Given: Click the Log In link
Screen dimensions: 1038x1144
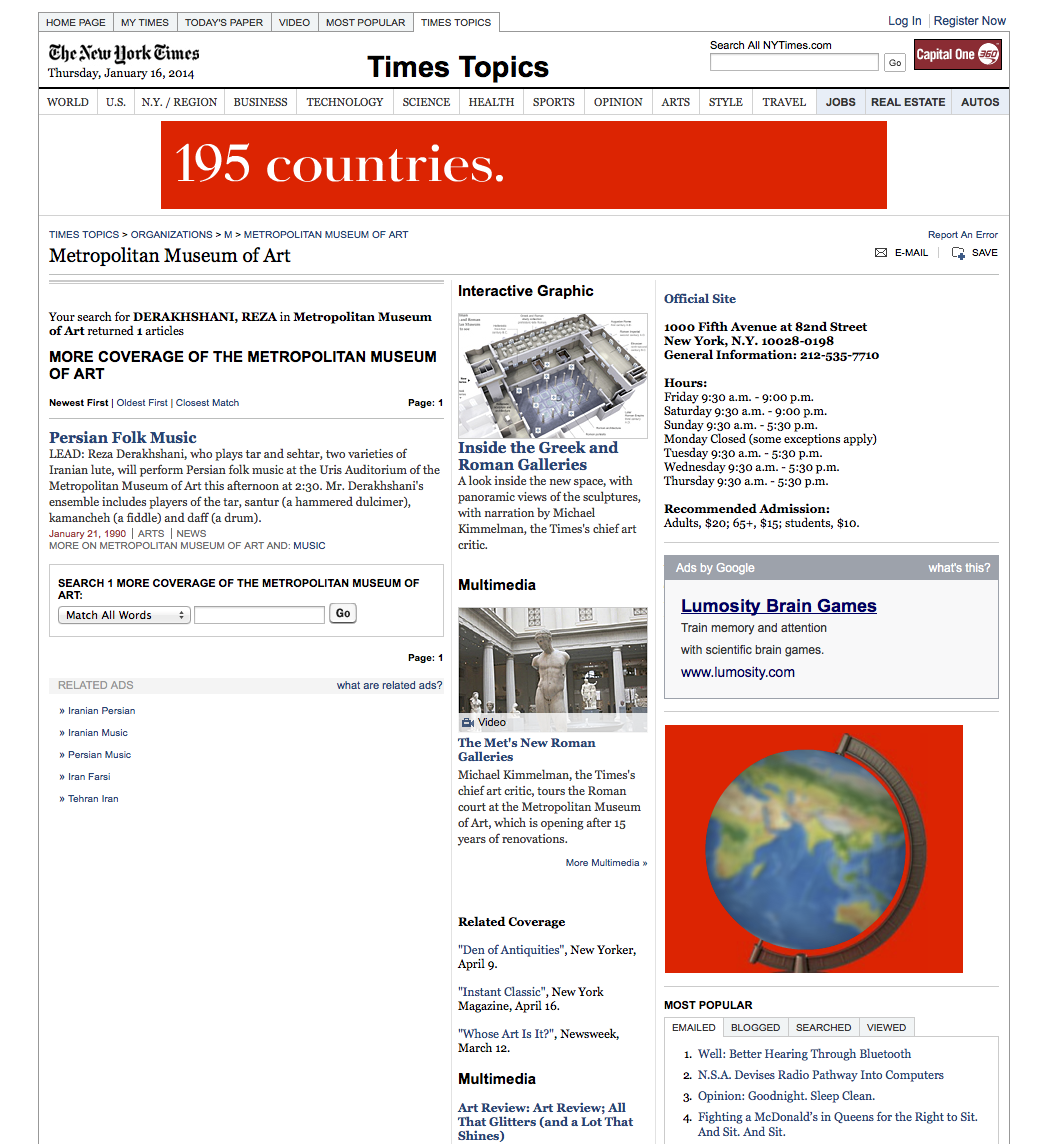Looking at the screenshot, I should tap(905, 21).
